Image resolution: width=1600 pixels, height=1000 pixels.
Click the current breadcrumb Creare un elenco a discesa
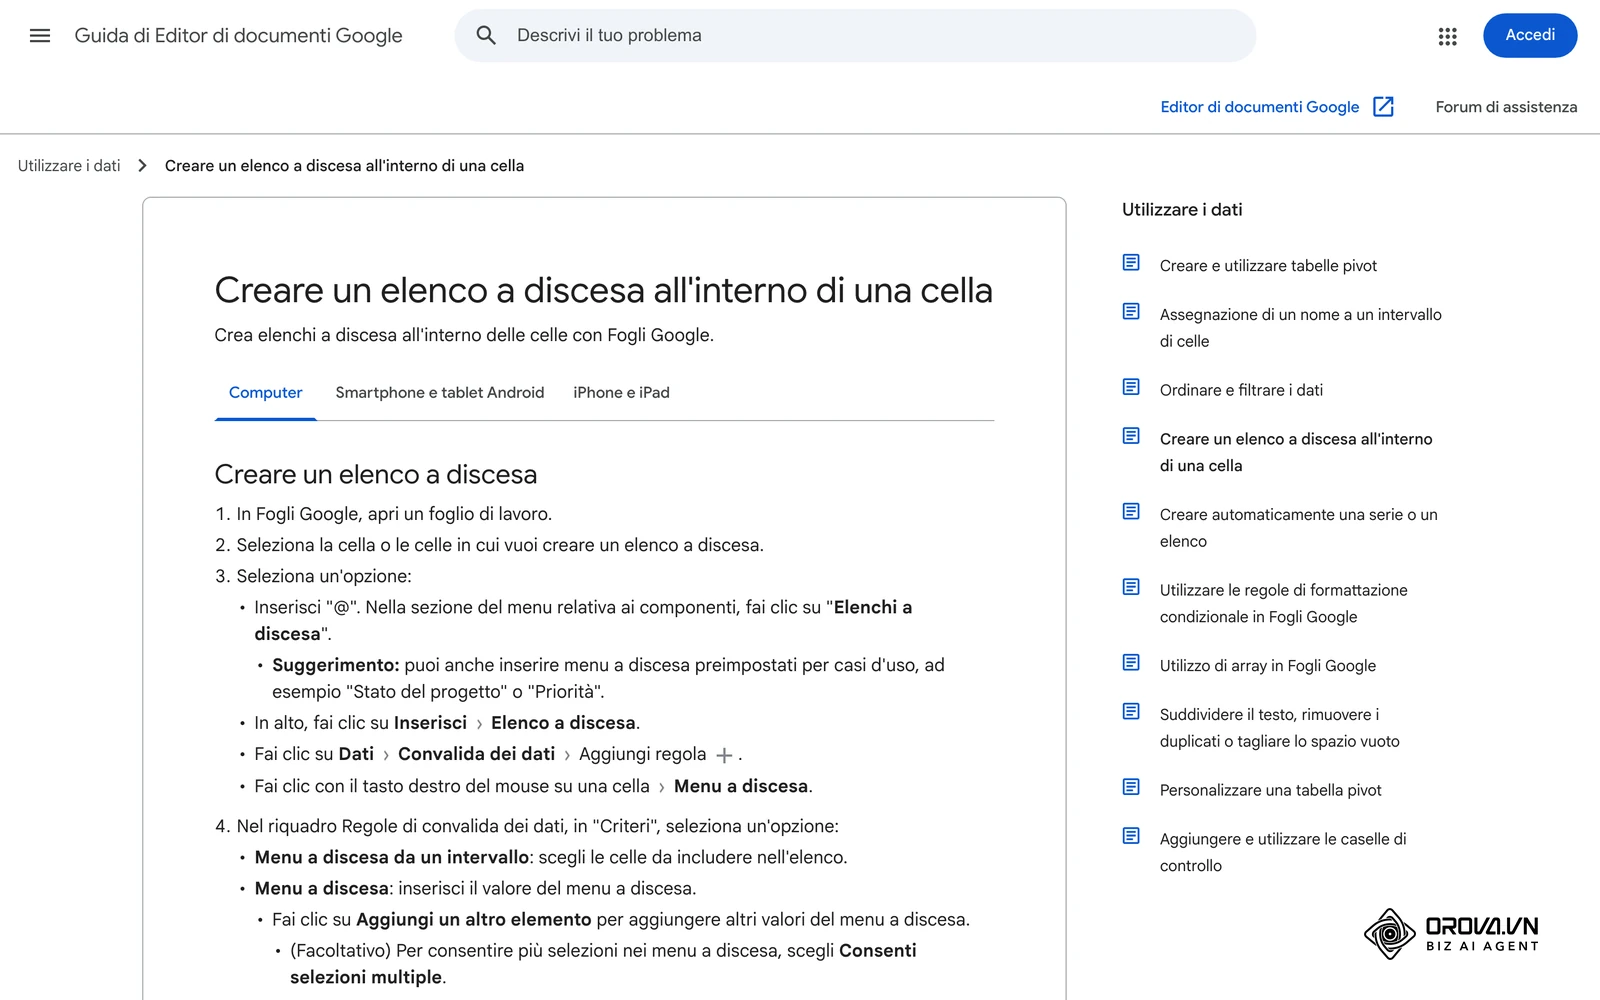pos(344,166)
